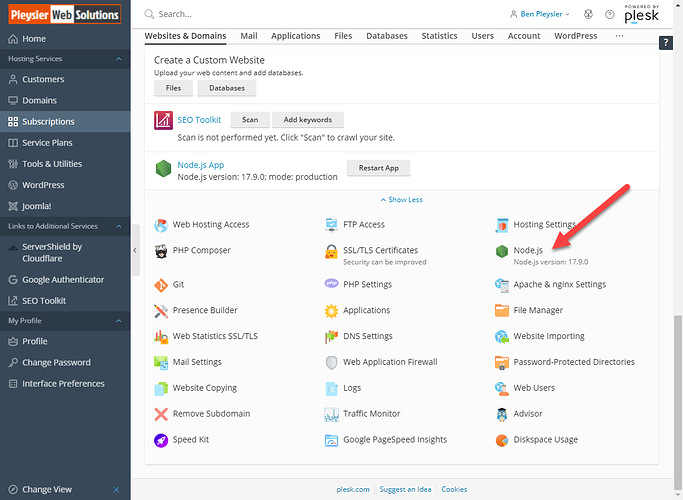Open Interface Preferences in the sidebar
The height and width of the screenshot is (500, 683).
(65, 384)
